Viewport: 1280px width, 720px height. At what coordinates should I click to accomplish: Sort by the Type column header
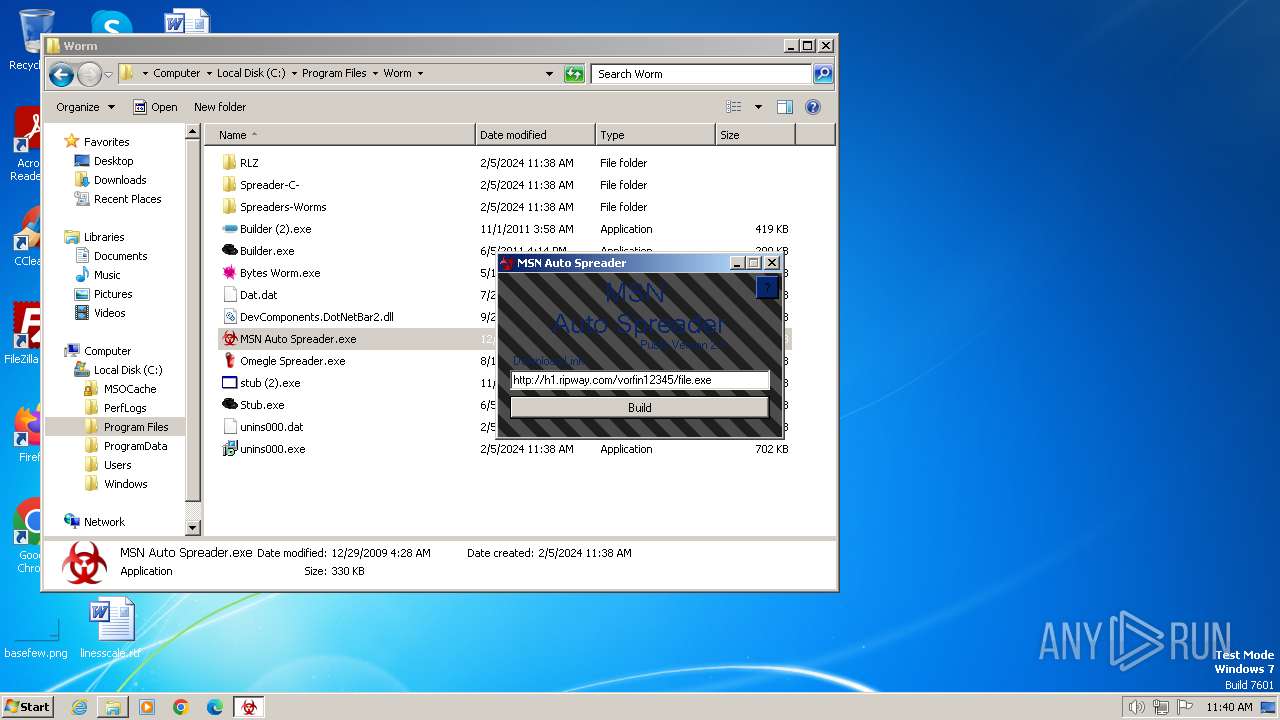[x=655, y=135]
